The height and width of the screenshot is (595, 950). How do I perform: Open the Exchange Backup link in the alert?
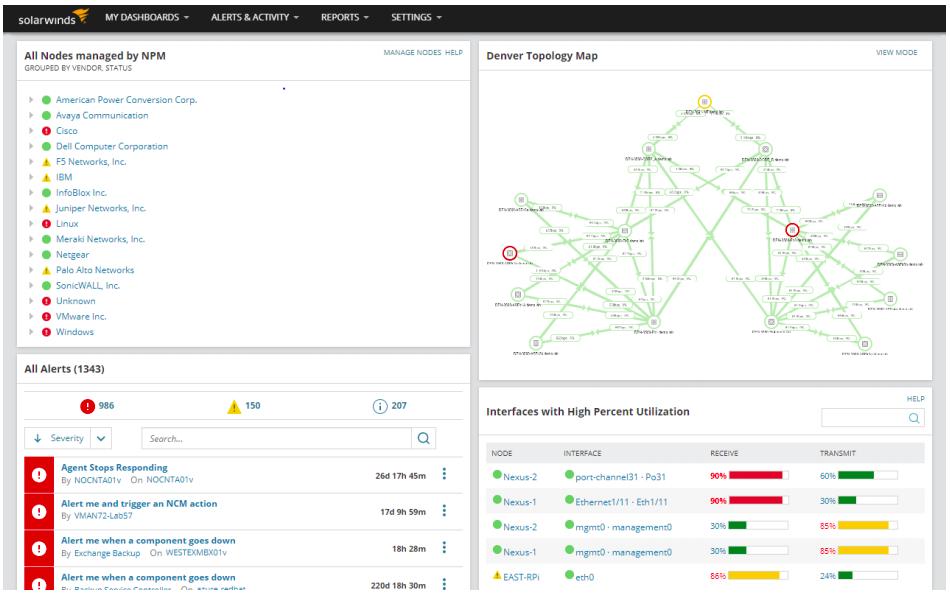tap(107, 553)
